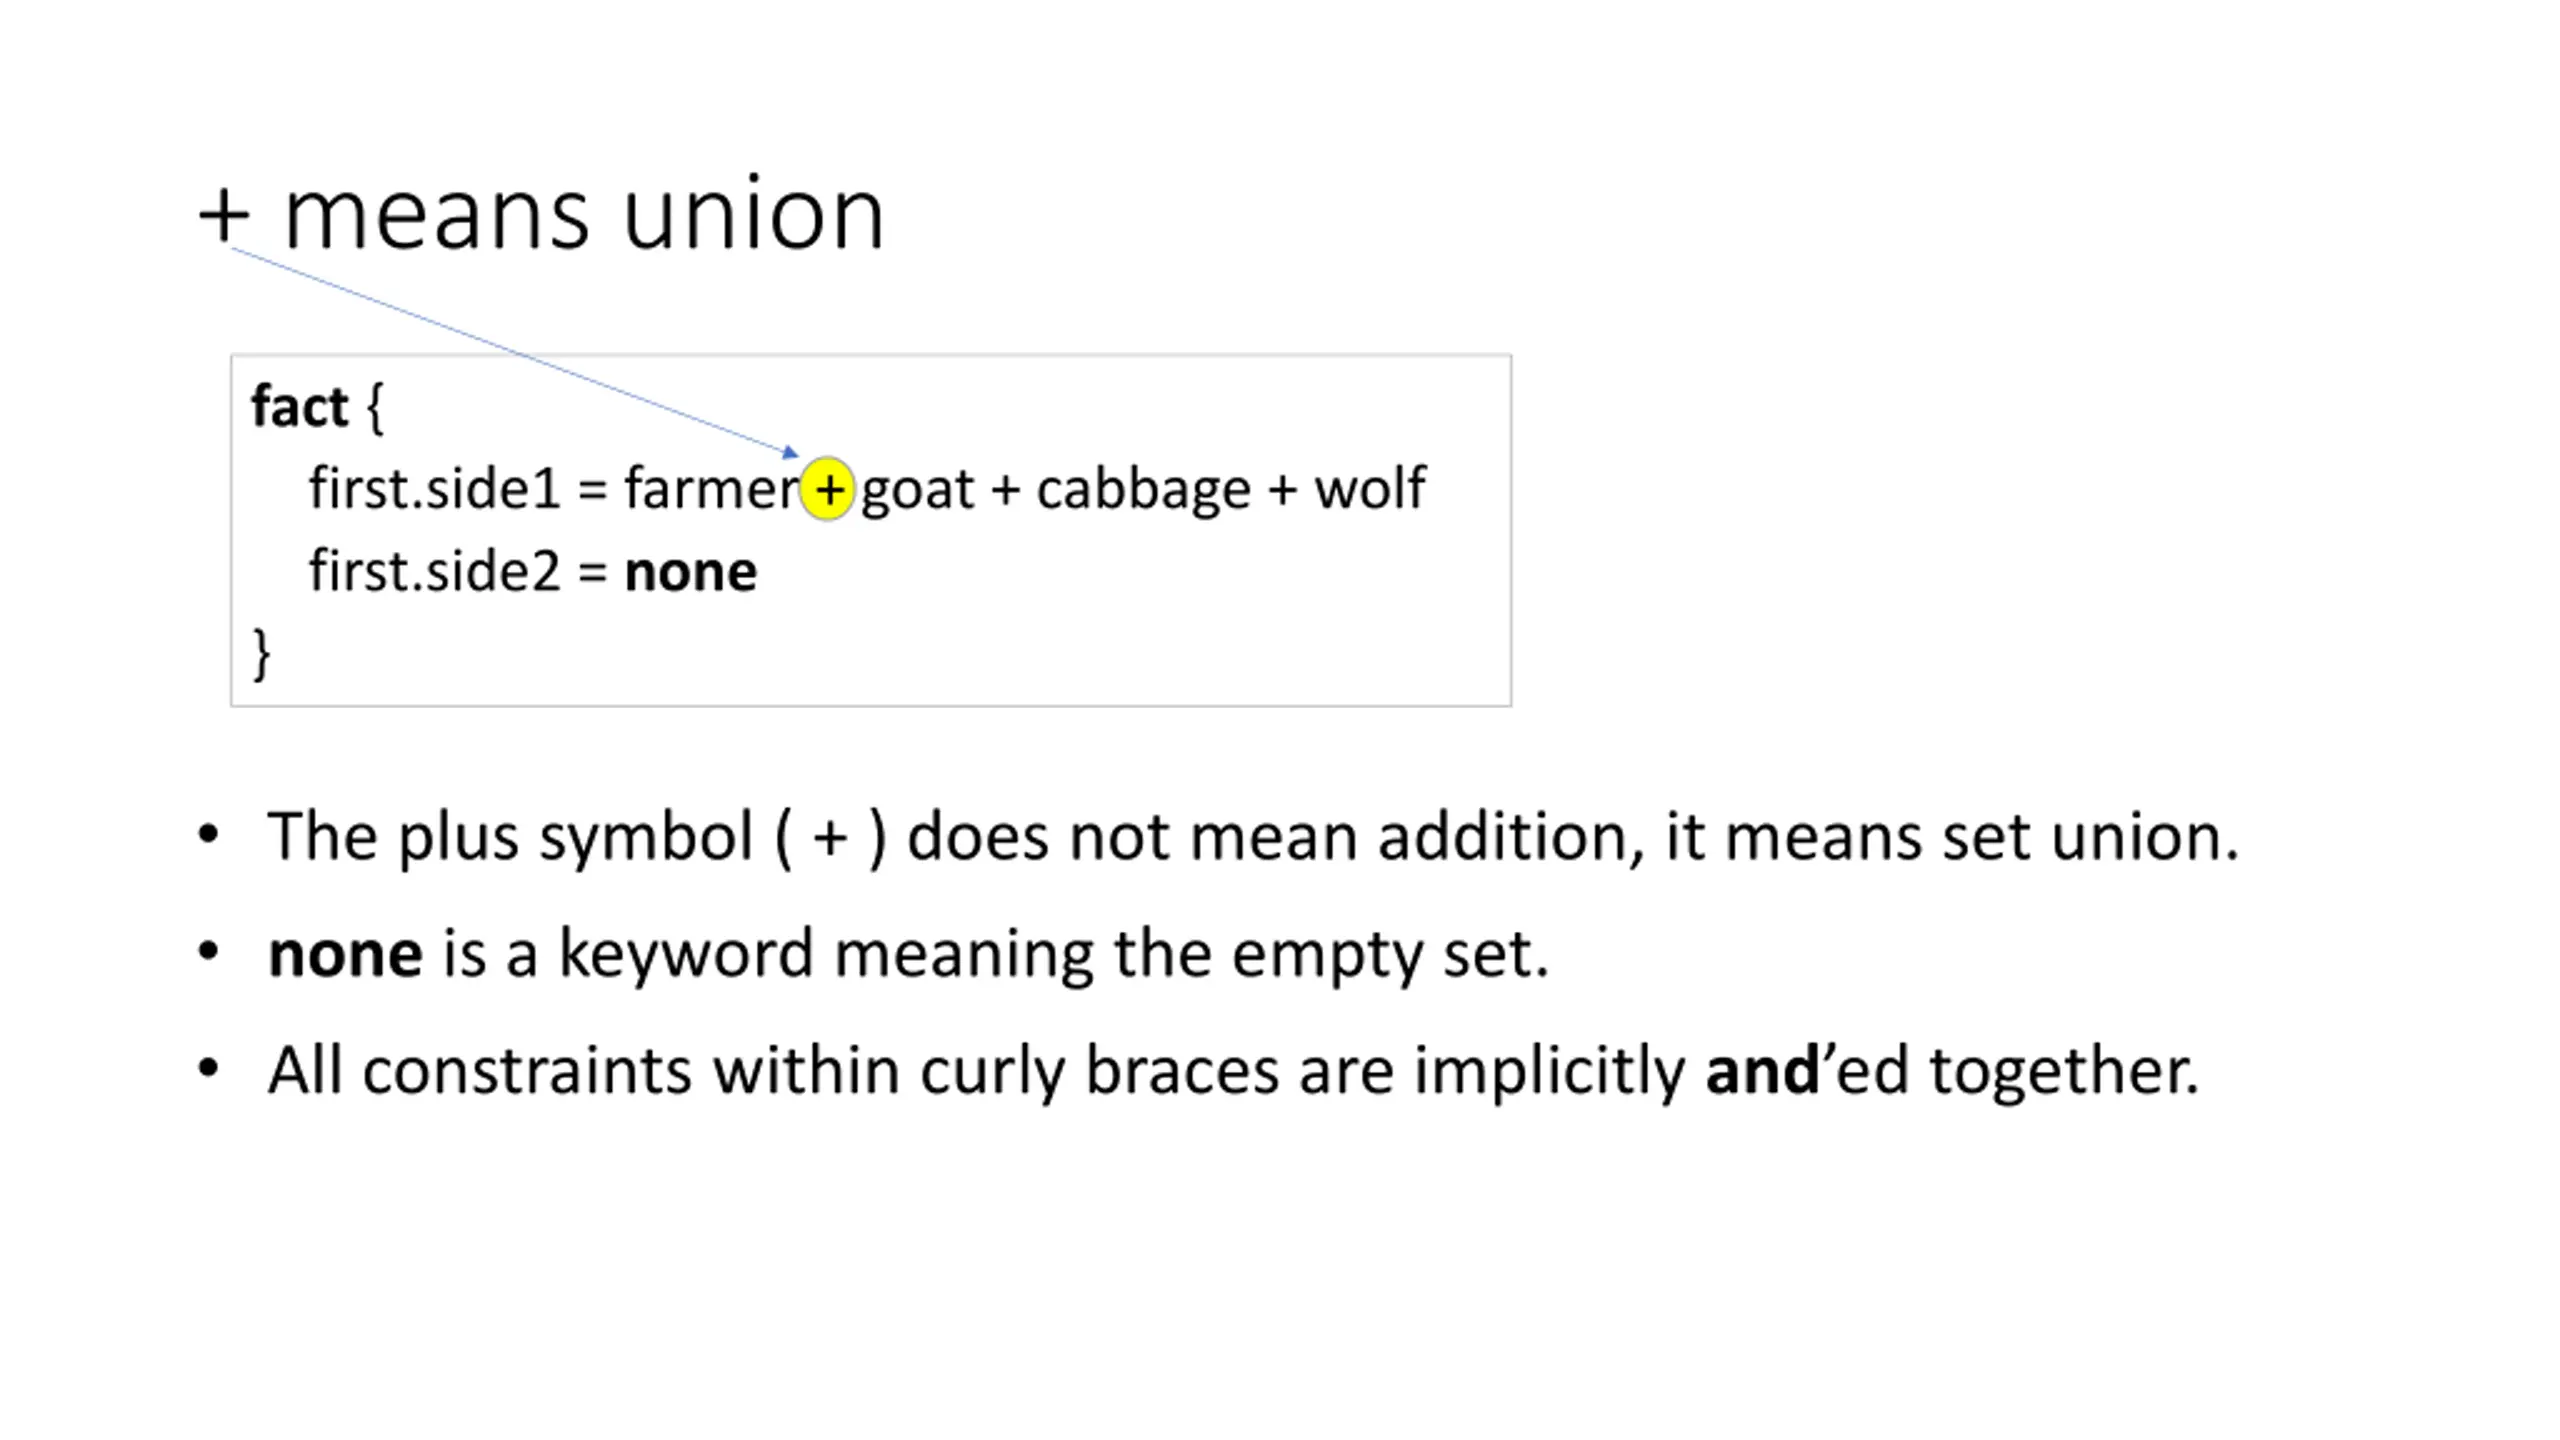Click the plus symbol inside parentheses in bullet
This screenshot has width=2560, height=1440.
click(830, 837)
